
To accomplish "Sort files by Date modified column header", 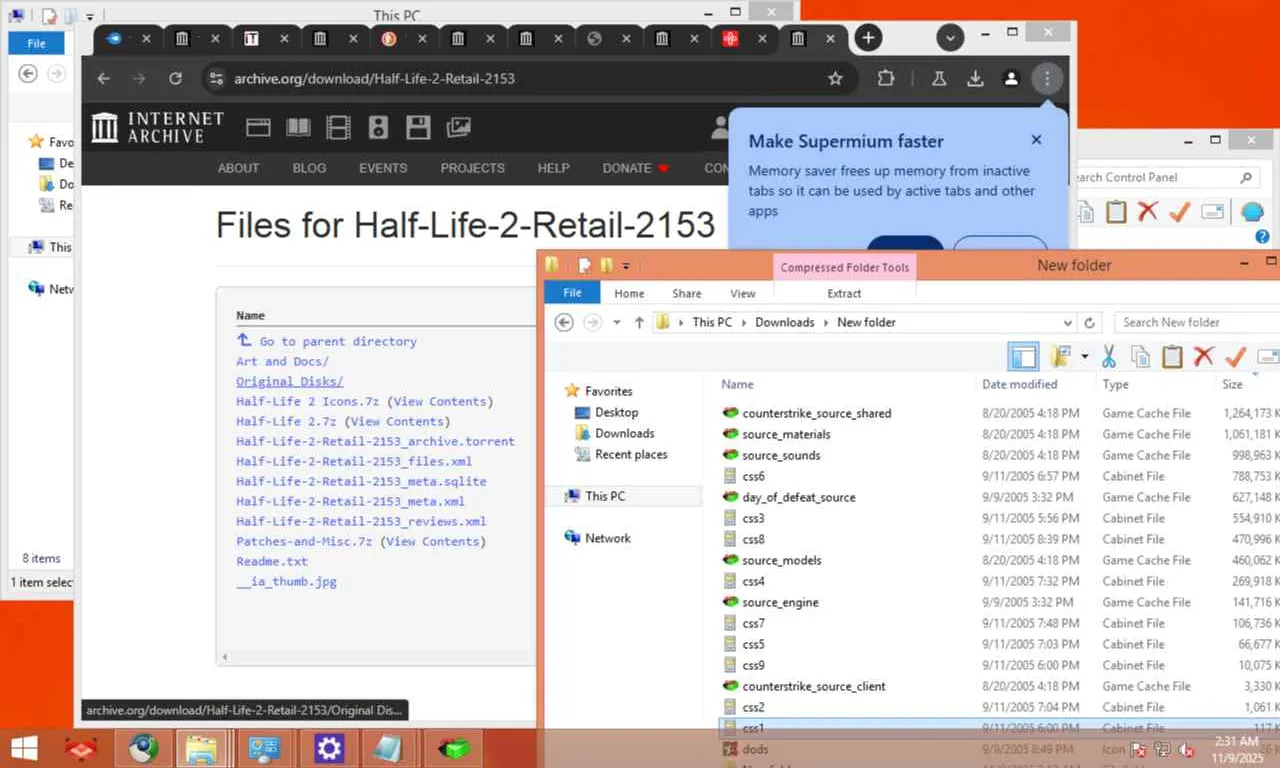I will click(1019, 384).
